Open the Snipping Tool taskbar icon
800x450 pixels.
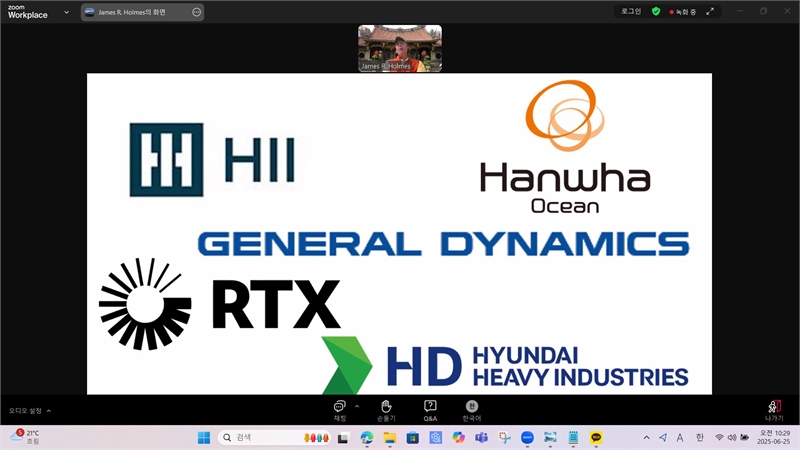click(505, 438)
